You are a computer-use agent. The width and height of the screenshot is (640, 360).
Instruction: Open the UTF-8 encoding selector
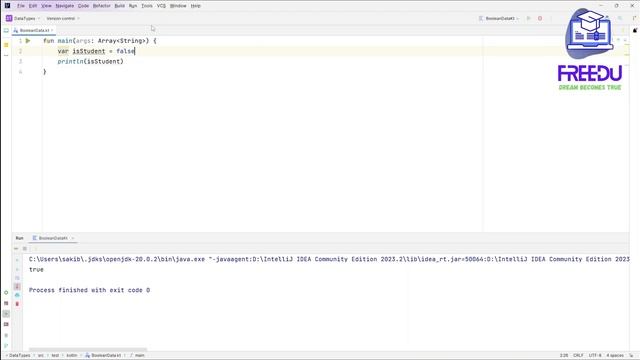pos(595,356)
